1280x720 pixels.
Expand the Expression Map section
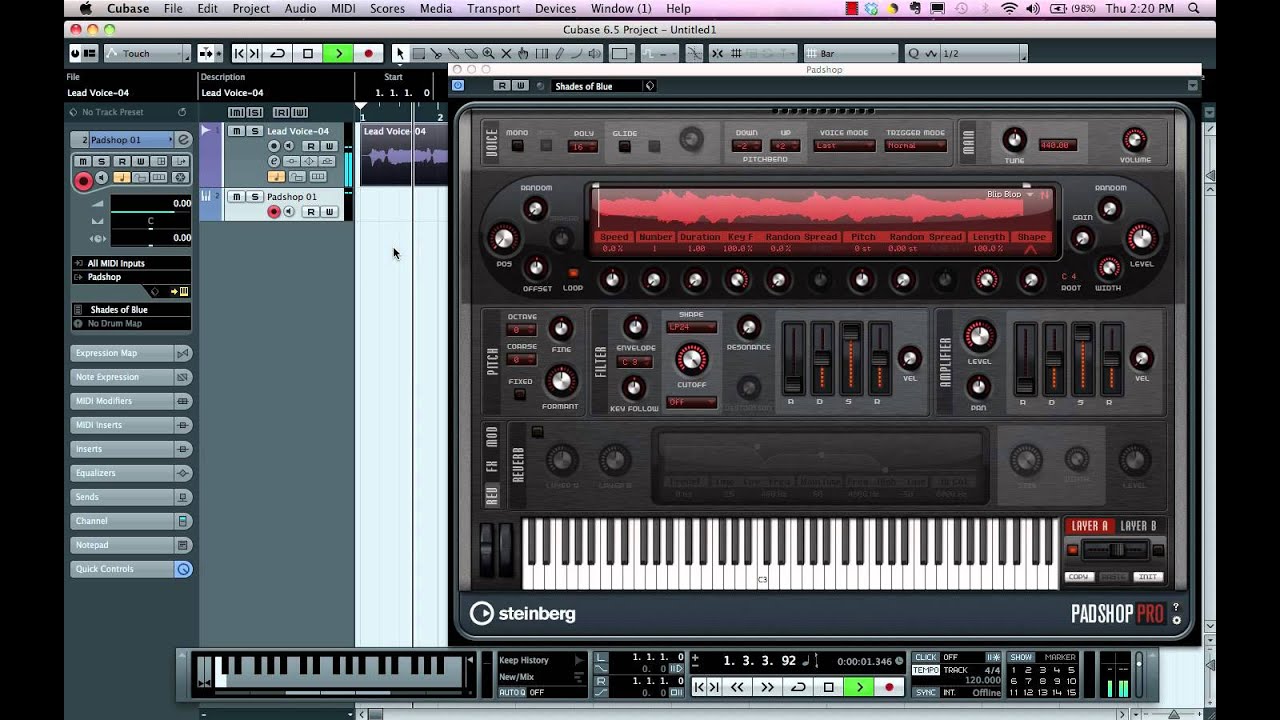pos(130,353)
